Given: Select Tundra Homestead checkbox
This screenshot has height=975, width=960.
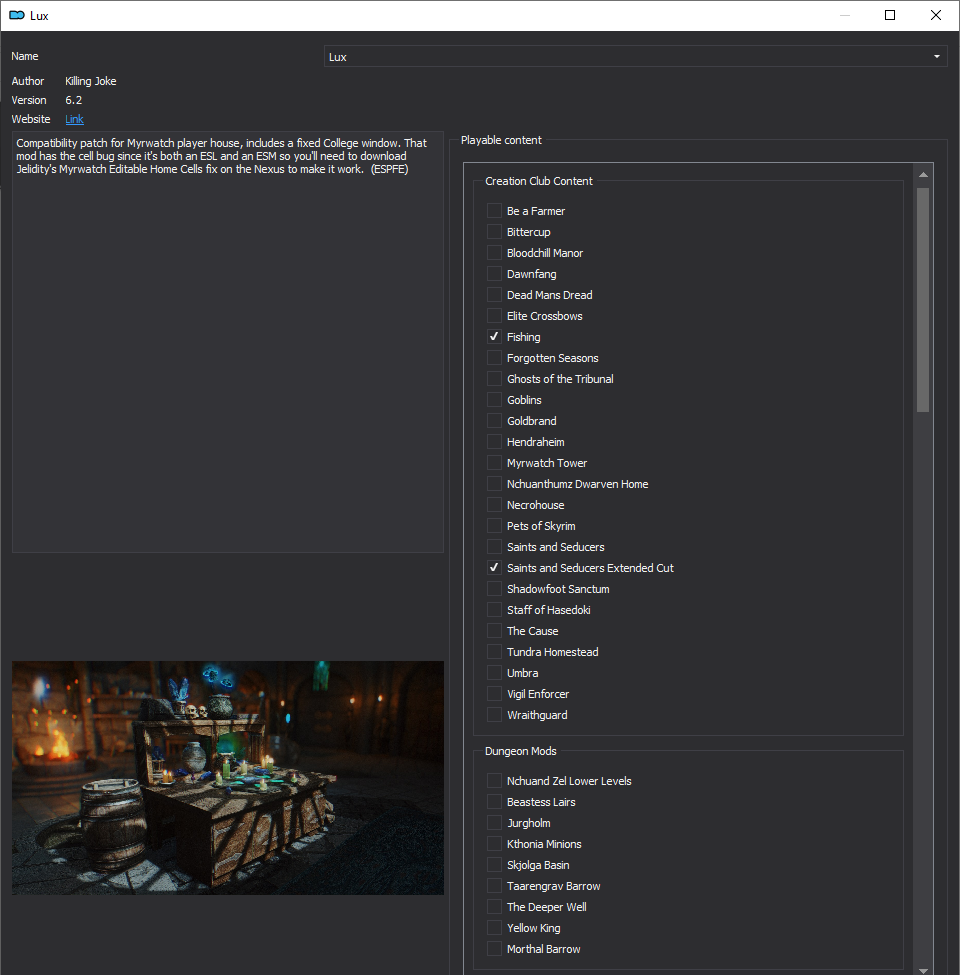Looking at the screenshot, I should click(494, 652).
